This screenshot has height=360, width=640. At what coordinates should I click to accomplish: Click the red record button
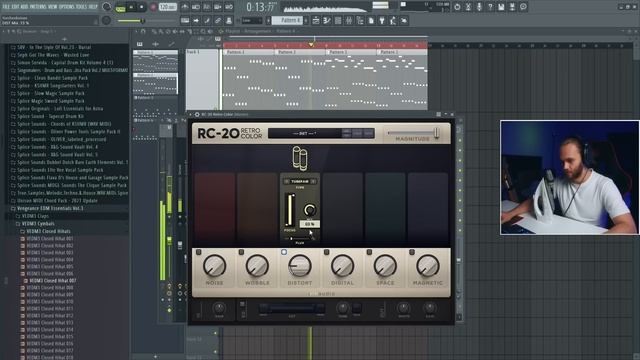[153, 7]
